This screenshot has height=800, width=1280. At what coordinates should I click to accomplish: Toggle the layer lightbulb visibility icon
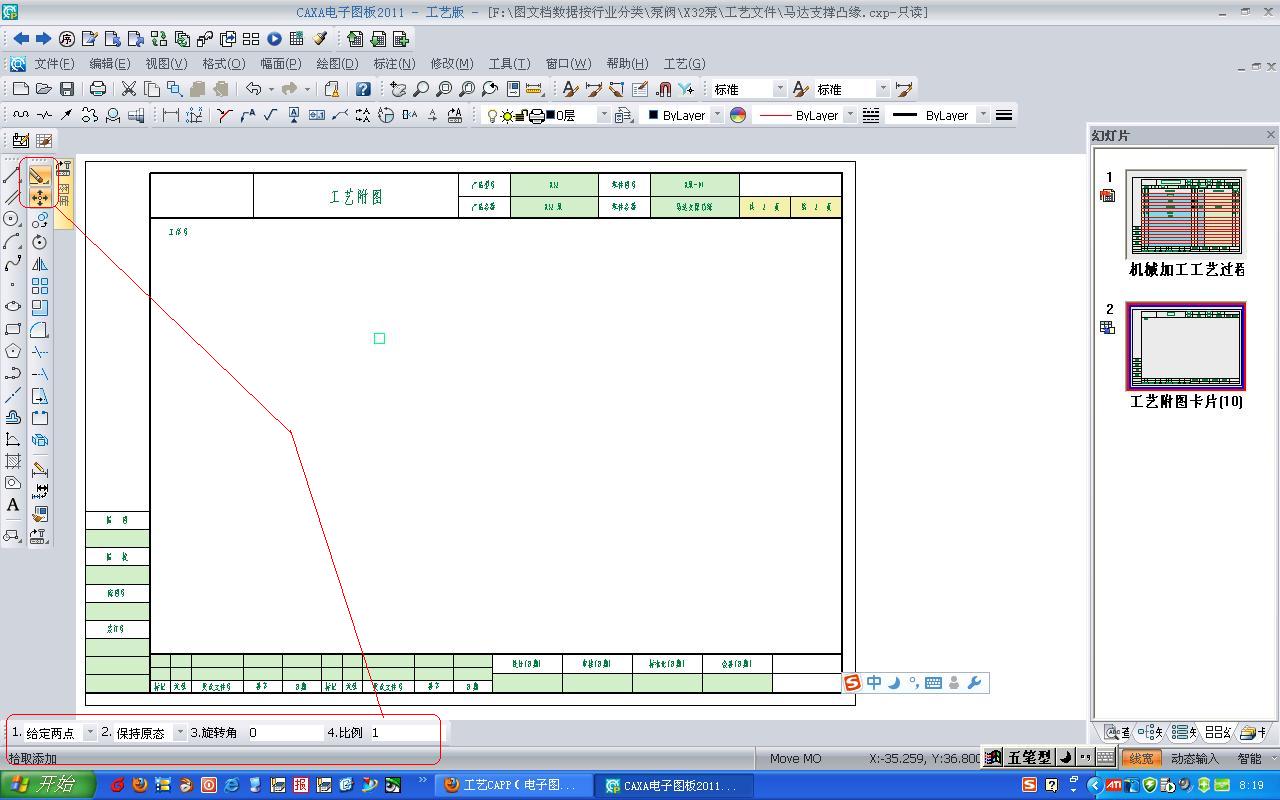click(x=492, y=115)
